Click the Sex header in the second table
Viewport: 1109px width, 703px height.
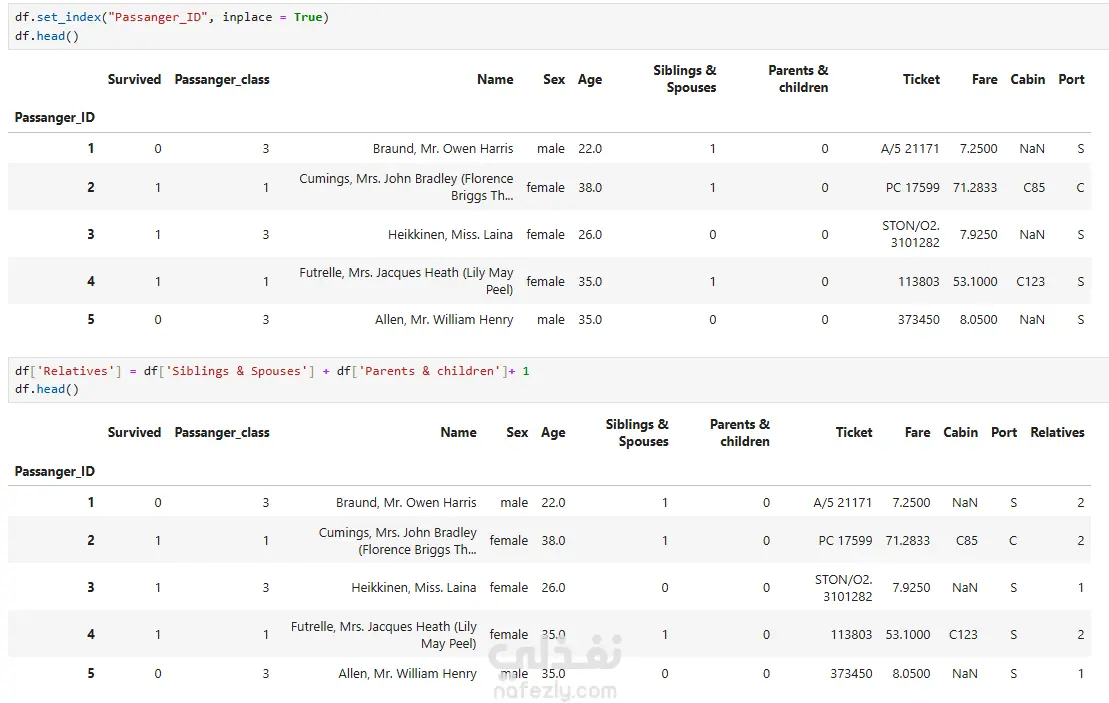[517, 432]
